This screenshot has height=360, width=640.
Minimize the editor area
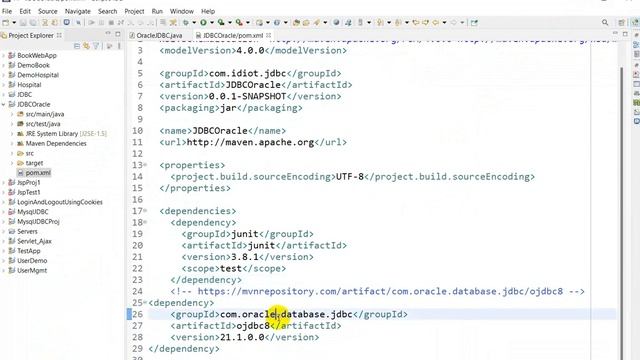[x=616, y=34]
